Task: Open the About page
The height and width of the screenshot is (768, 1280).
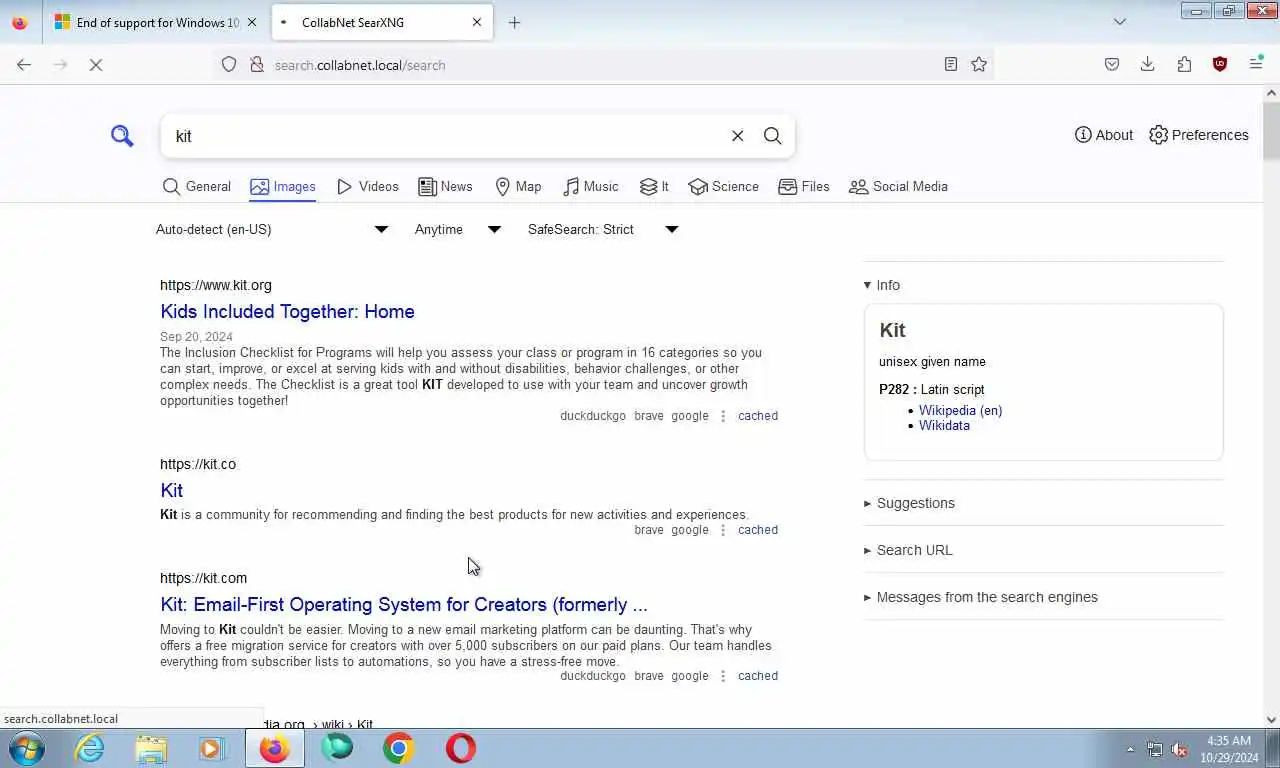Action: point(1104,135)
